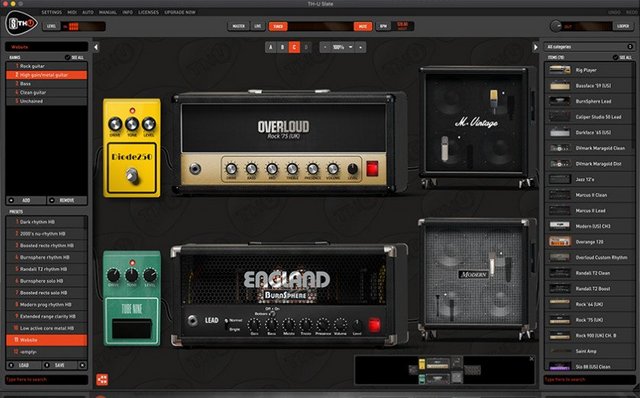Click the Level button
The width and height of the screenshot is (640, 398).
coord(51,26)
